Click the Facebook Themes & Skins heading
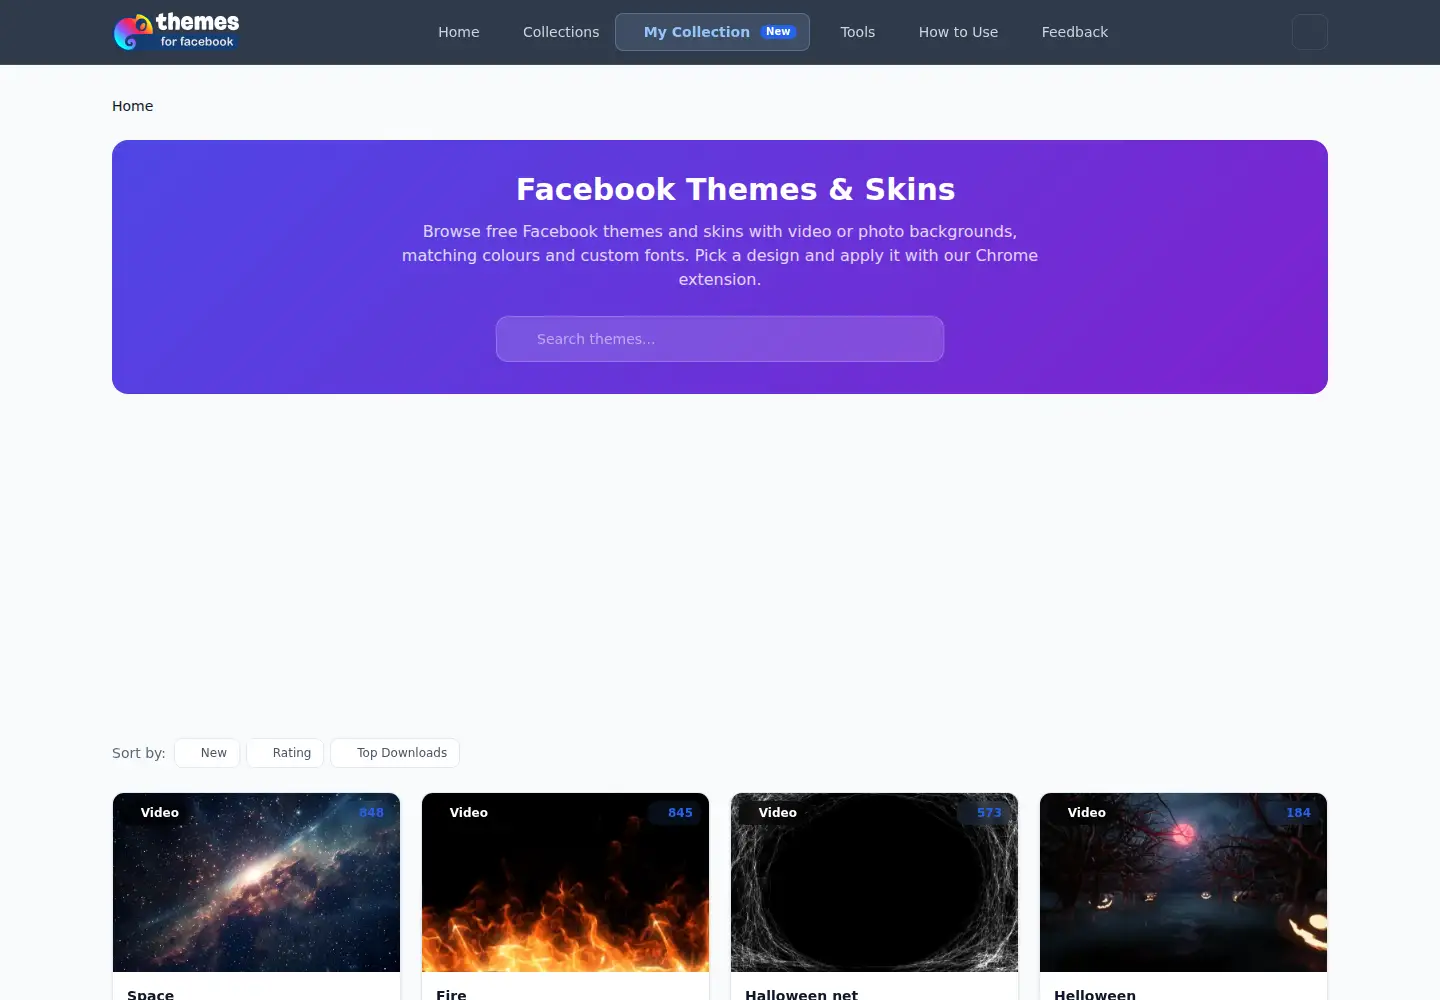Viewport: 1440px width, 1000px height. click(735, 189)
